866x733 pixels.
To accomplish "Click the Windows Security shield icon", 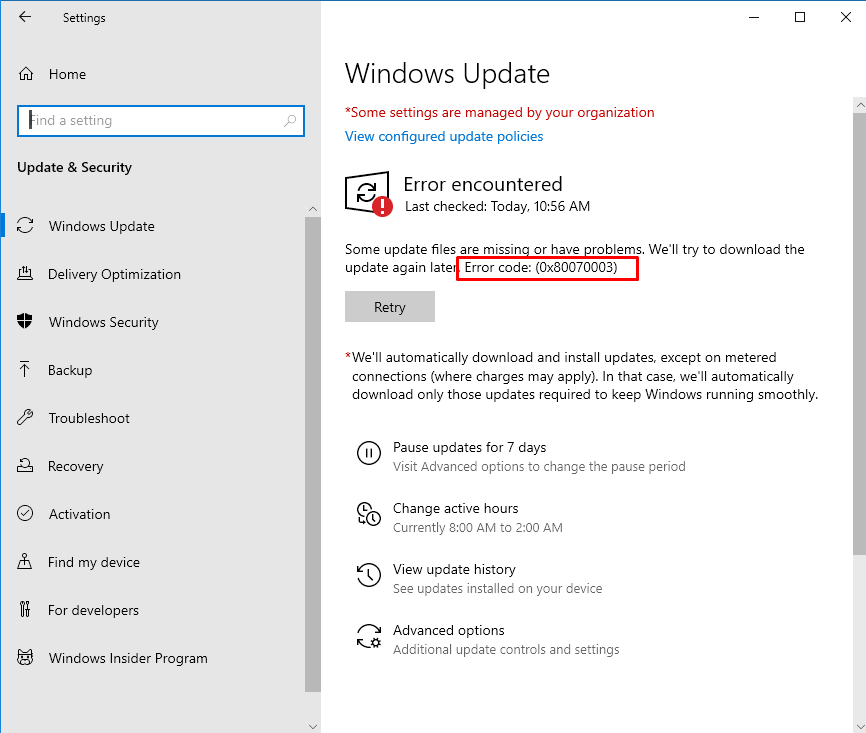I will click(25, 321).
